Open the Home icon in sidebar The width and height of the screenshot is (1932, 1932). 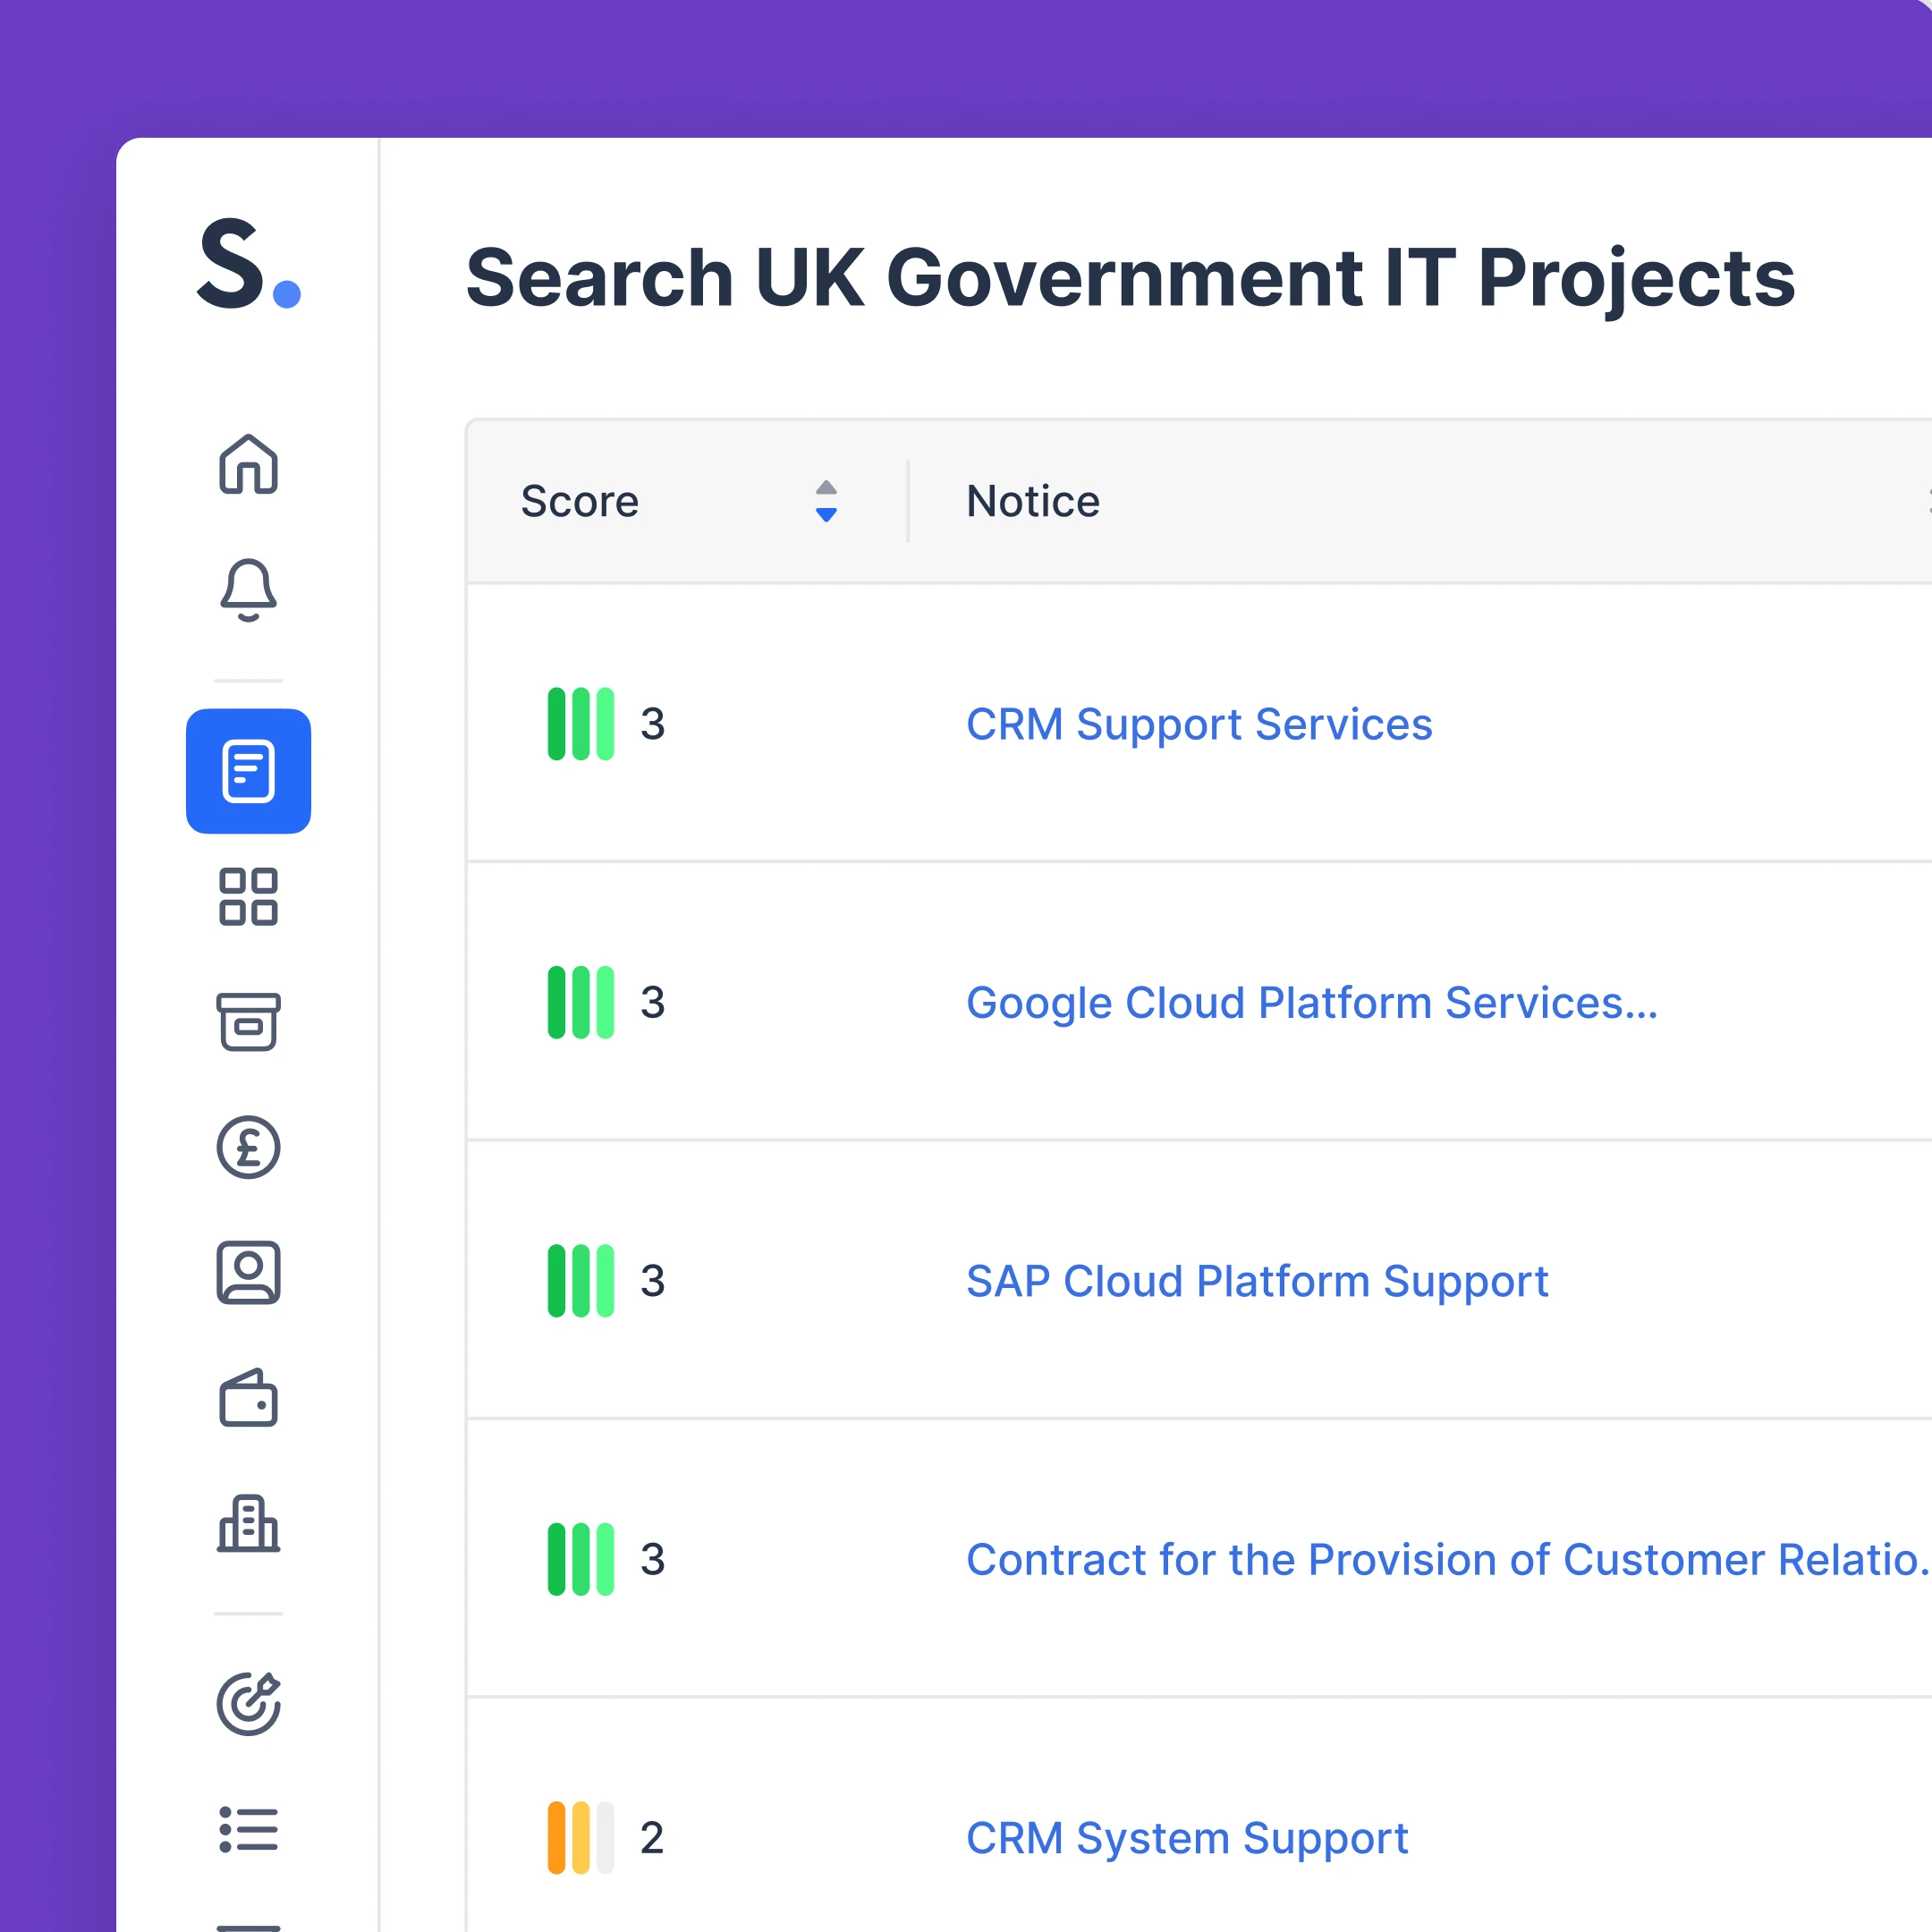coord(248,464)
